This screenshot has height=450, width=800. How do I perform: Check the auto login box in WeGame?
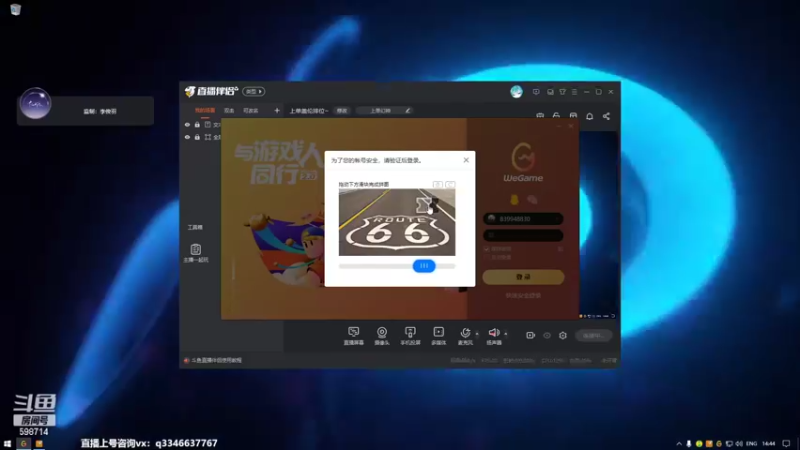(x=486, y=257)
